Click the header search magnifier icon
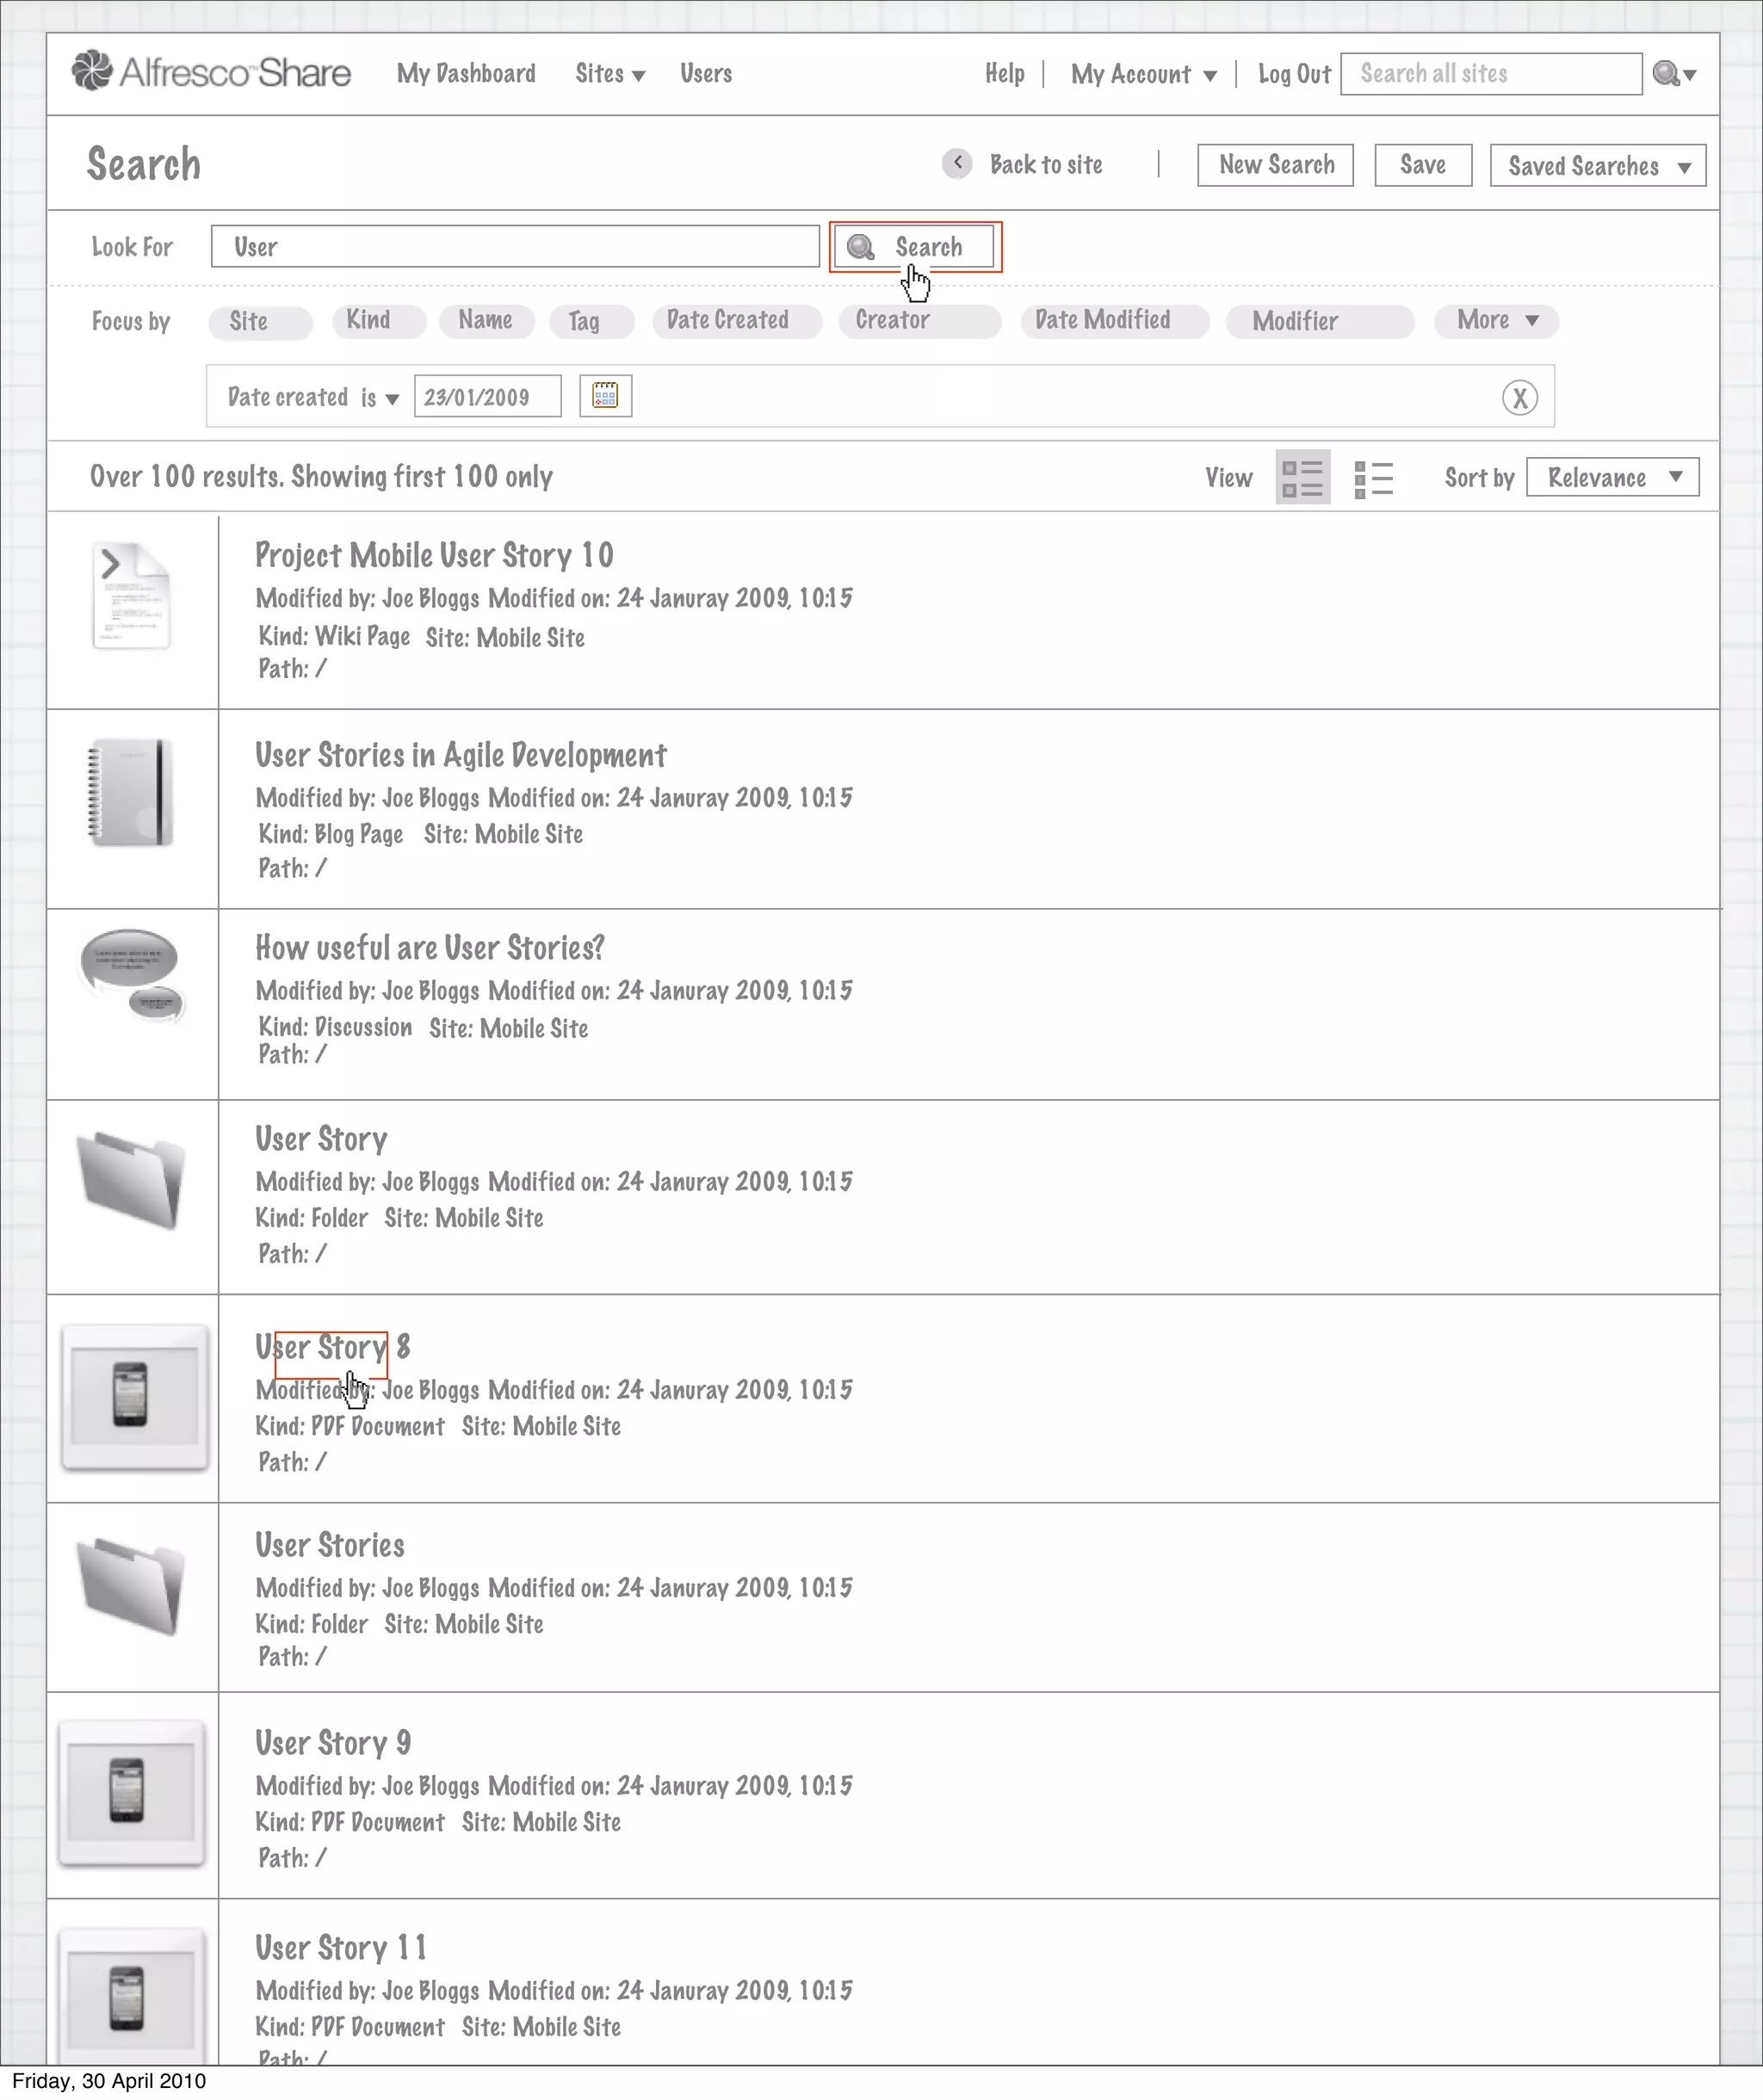 click(1666, 73)
